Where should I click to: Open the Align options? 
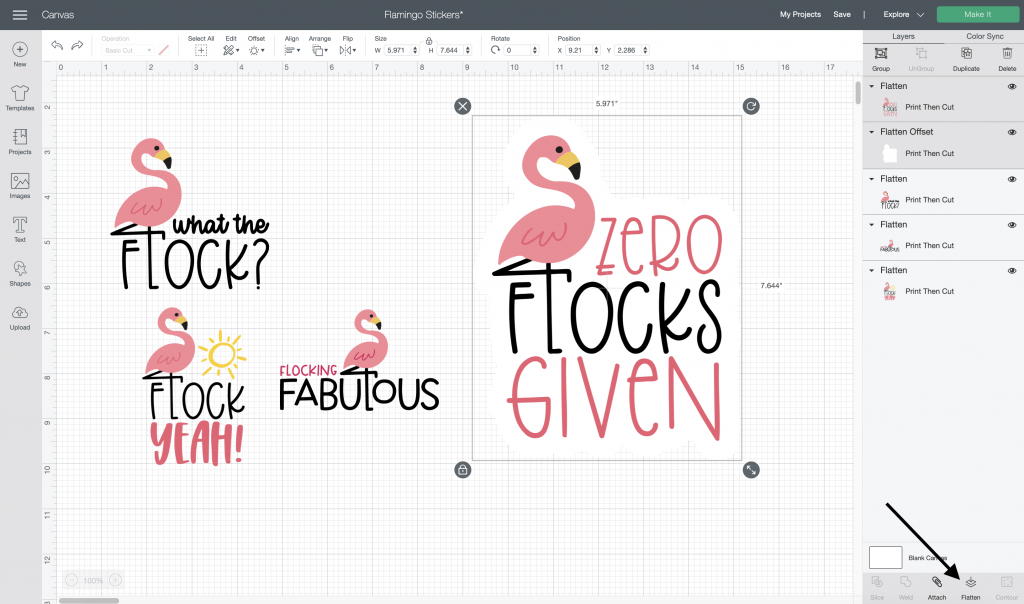(x=292, y=50)
